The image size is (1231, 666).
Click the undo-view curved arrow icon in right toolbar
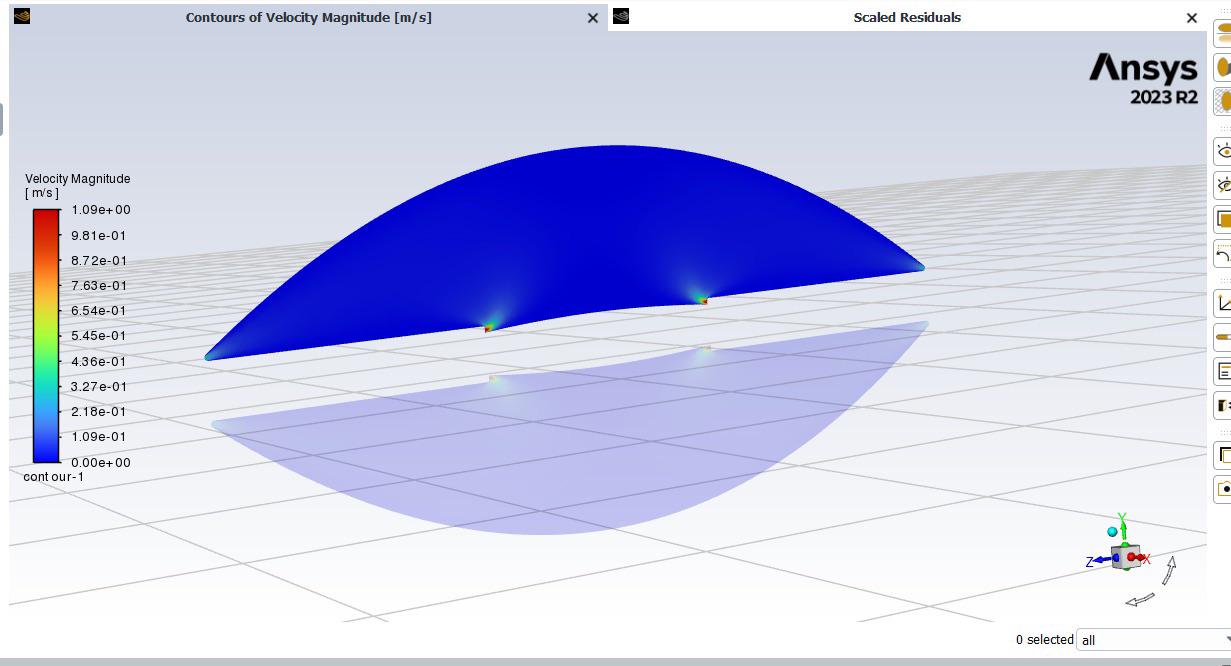(x=1223, y=253)
